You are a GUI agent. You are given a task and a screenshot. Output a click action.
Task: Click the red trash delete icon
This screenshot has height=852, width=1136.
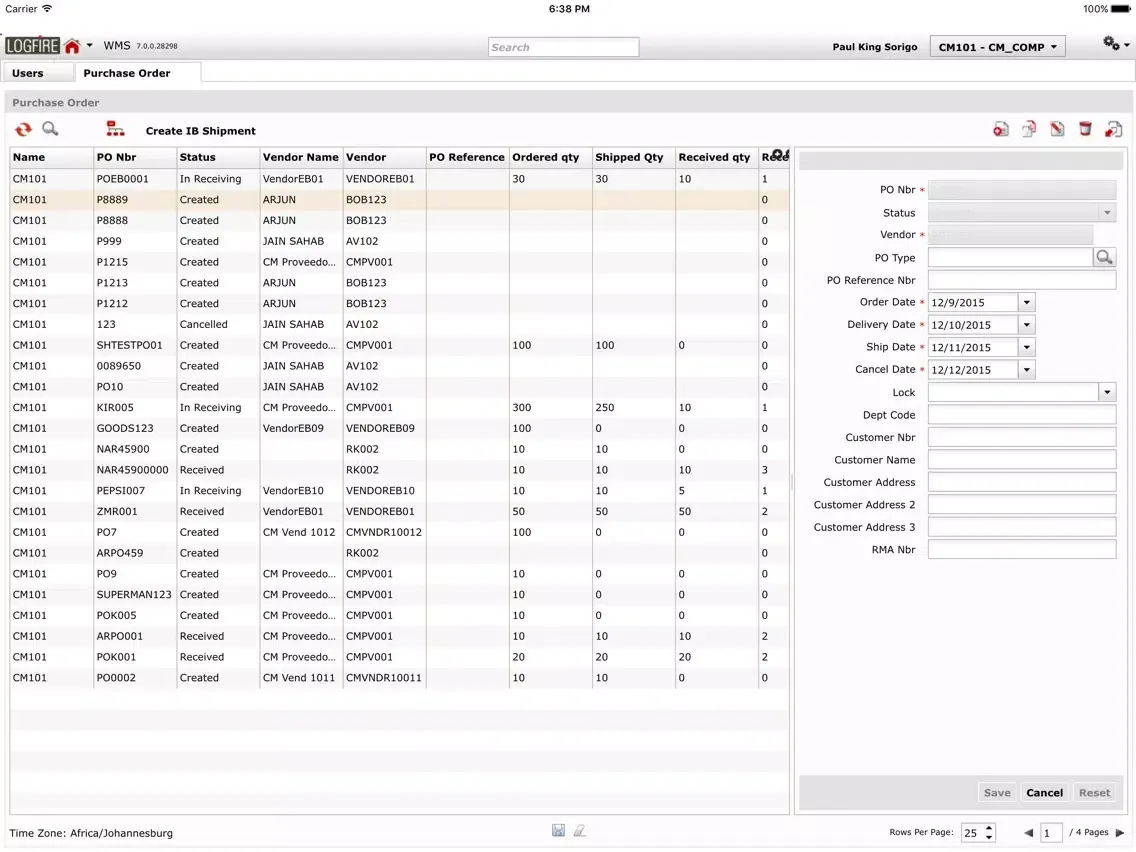(1085, 130)
